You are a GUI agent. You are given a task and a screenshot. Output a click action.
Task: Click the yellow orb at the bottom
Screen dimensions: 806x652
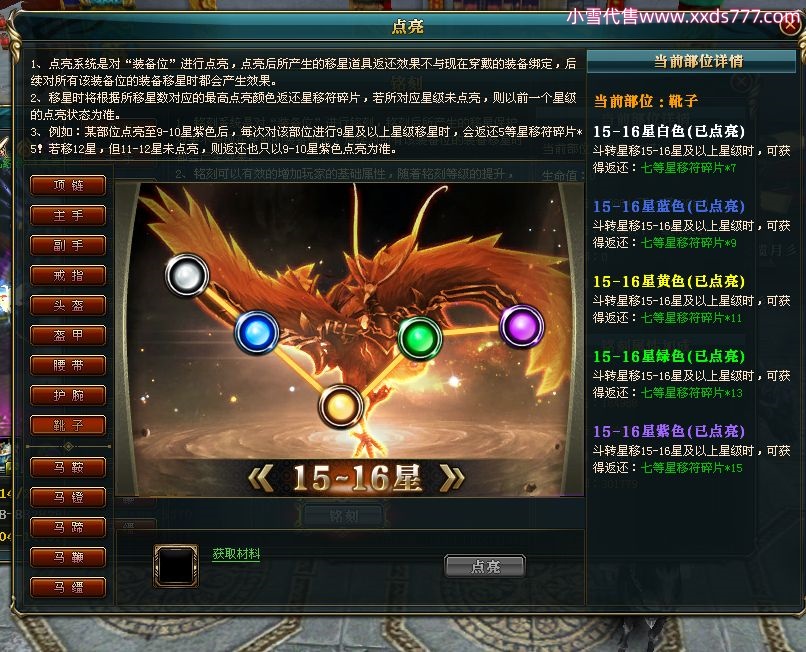click(x=341, y=406)
